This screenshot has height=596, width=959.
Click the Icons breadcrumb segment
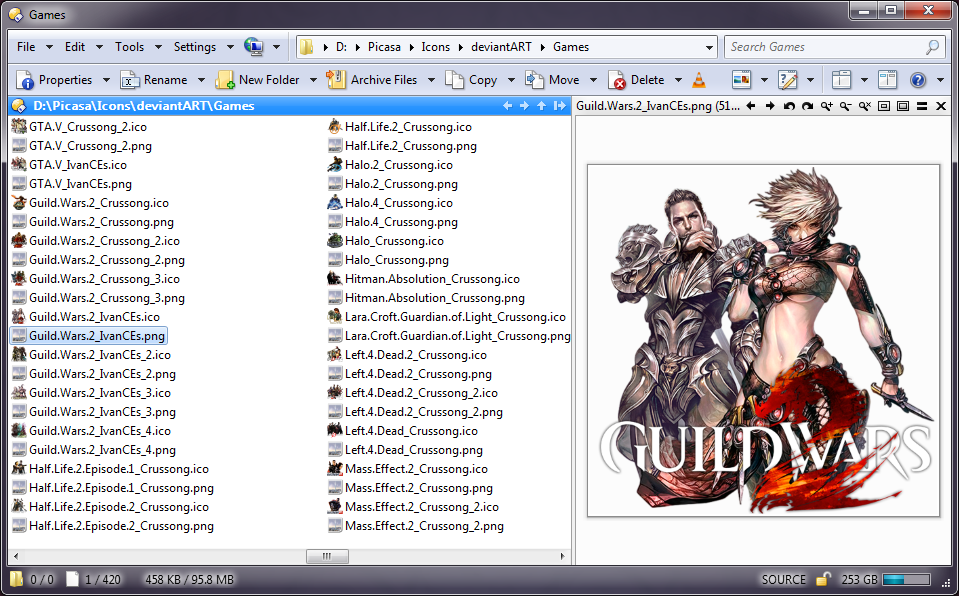(x=435, y=47)
